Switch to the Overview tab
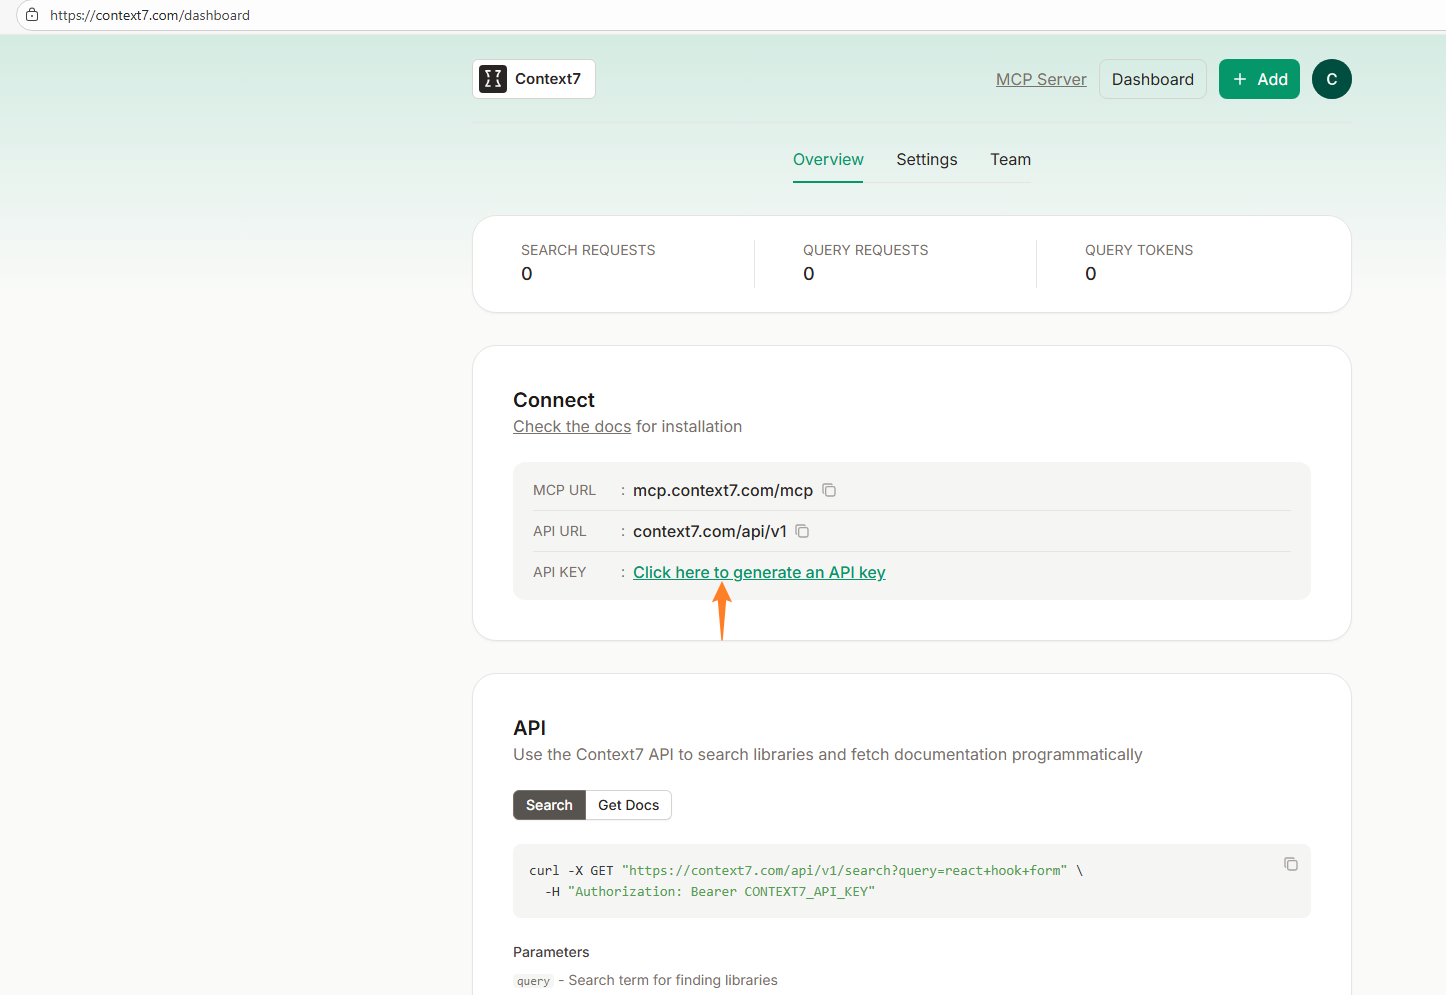 (x=827, y=160)
